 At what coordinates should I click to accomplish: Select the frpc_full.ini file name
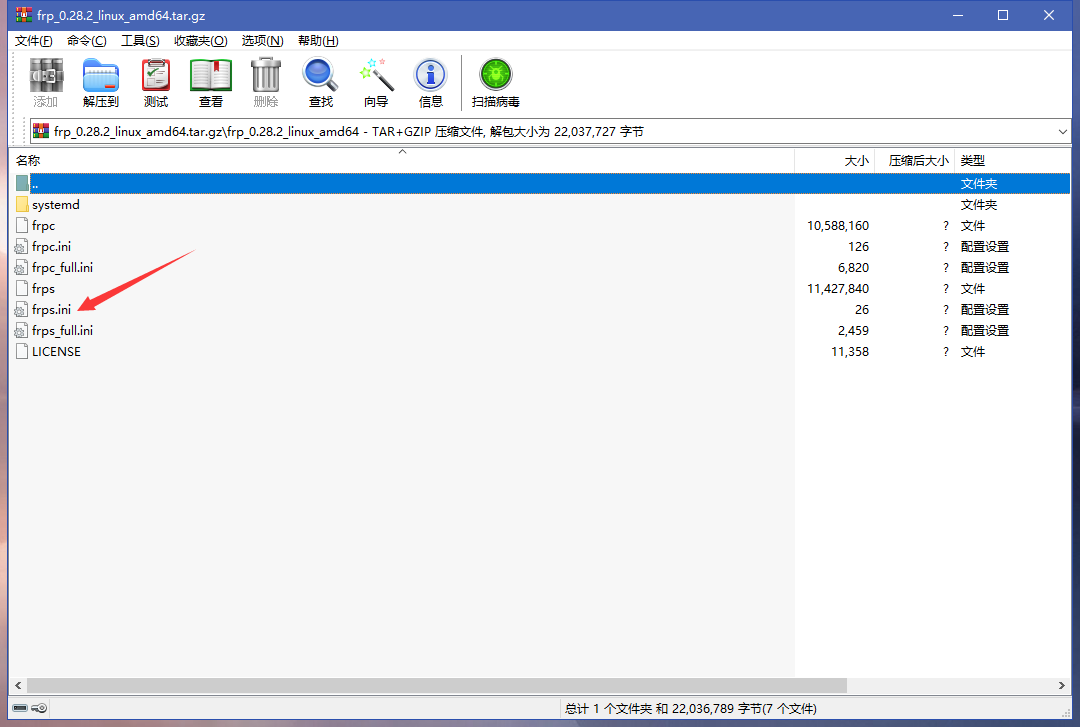pos(63,267)
